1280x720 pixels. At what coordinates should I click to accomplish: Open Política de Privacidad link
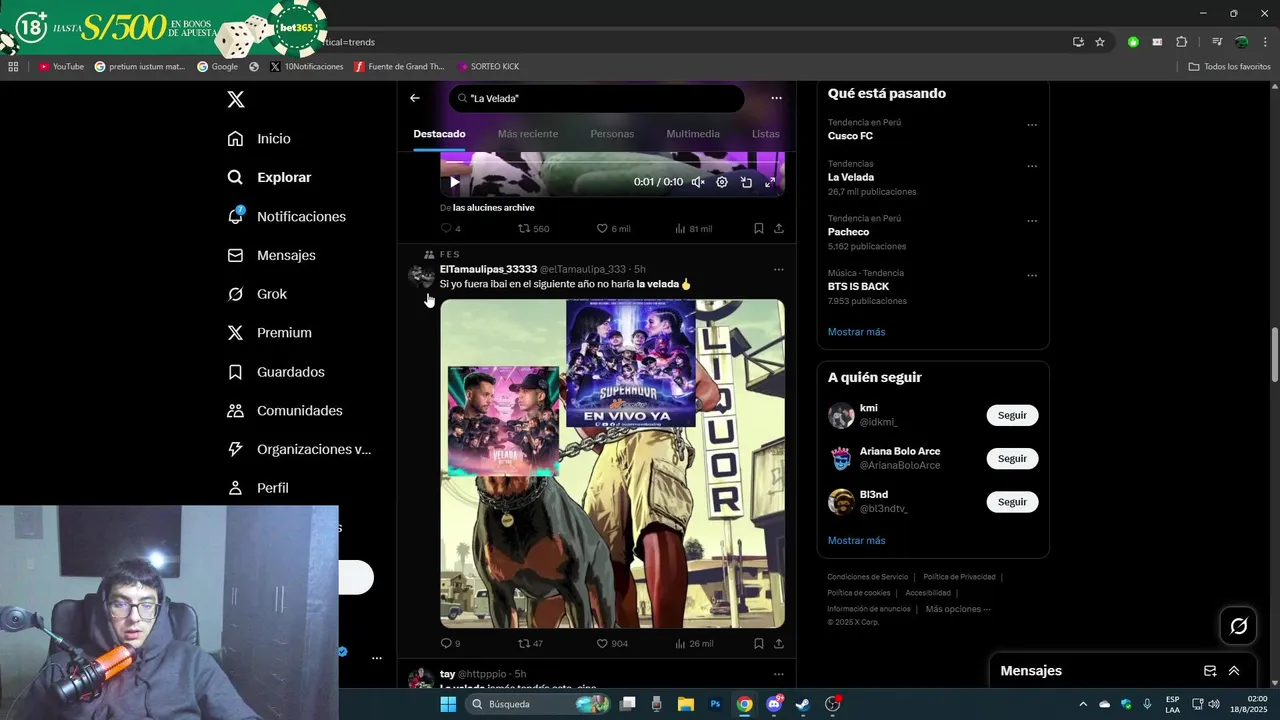click(959, 577)
